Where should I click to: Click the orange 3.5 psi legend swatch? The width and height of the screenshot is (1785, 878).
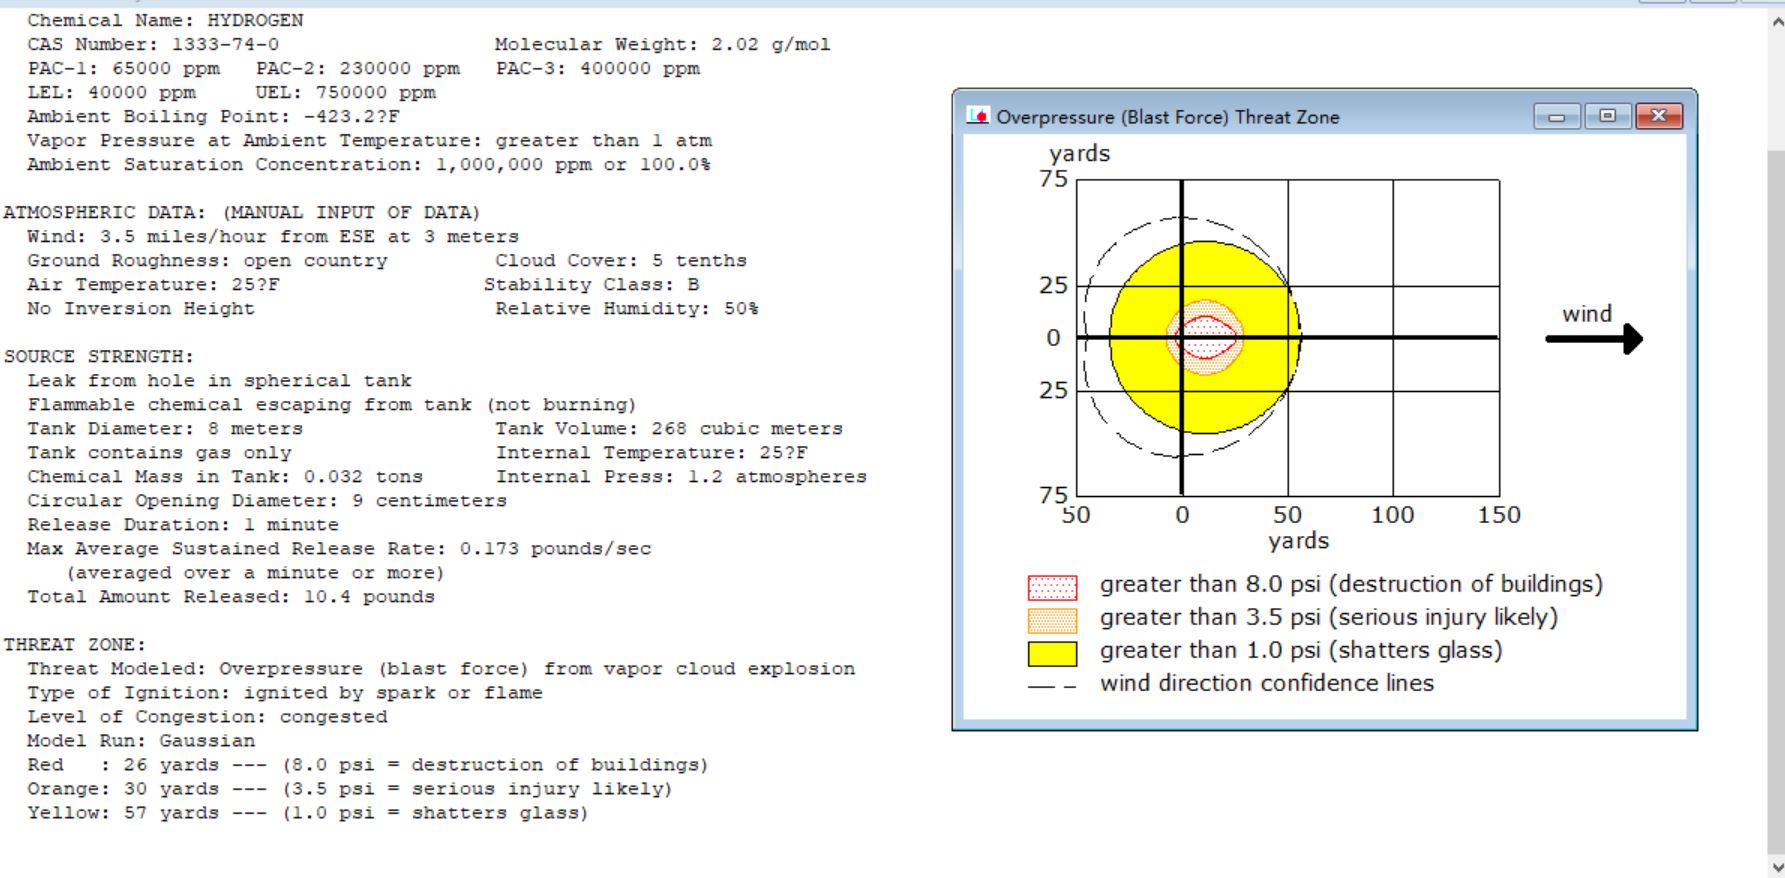(1052, 620)
